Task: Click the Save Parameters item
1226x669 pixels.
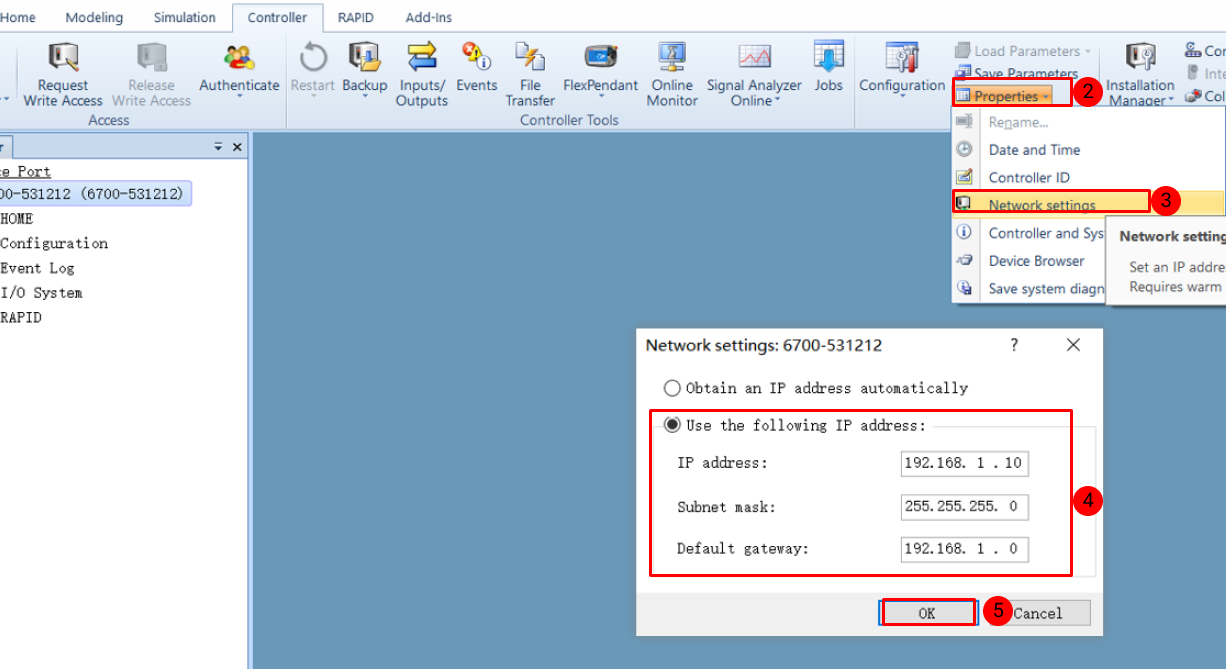Action: pyautogui.click(x=1017, y=73)
